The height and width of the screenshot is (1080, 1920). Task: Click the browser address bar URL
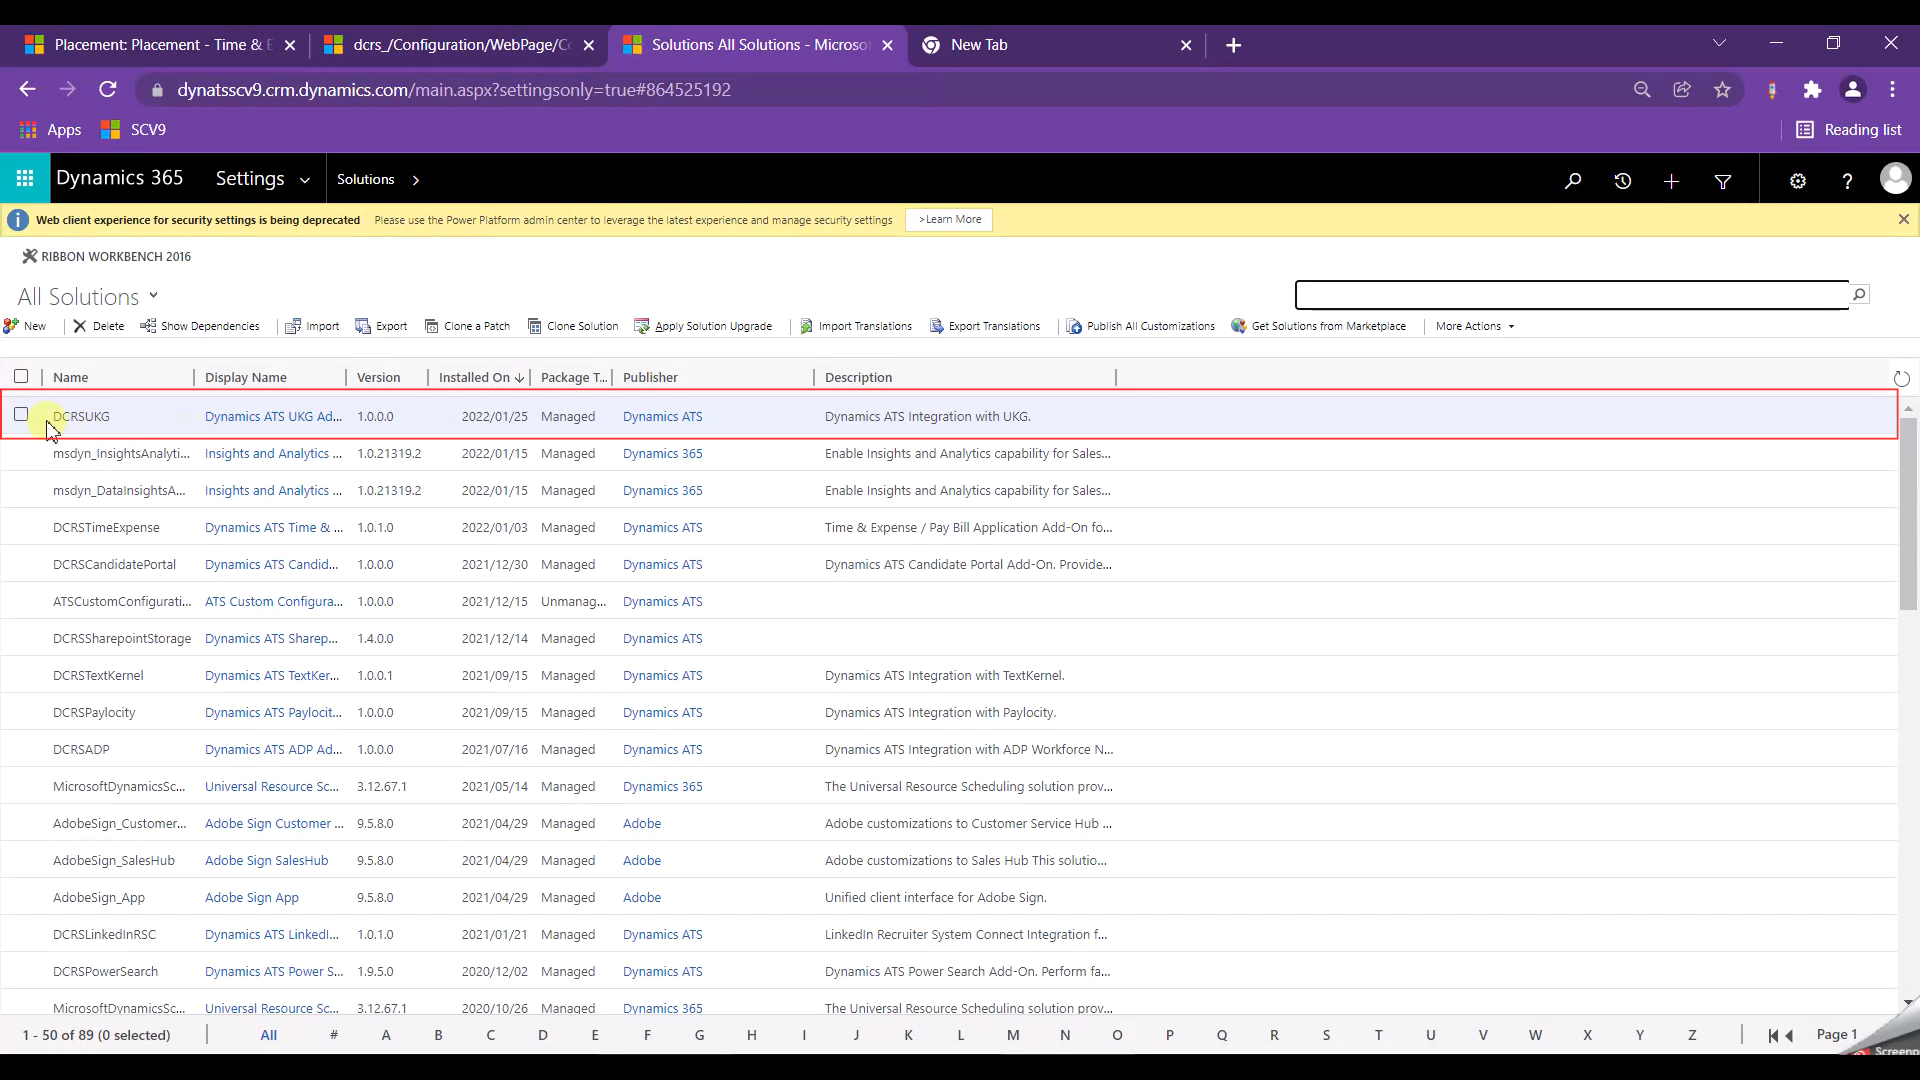(x=453, y=90)
